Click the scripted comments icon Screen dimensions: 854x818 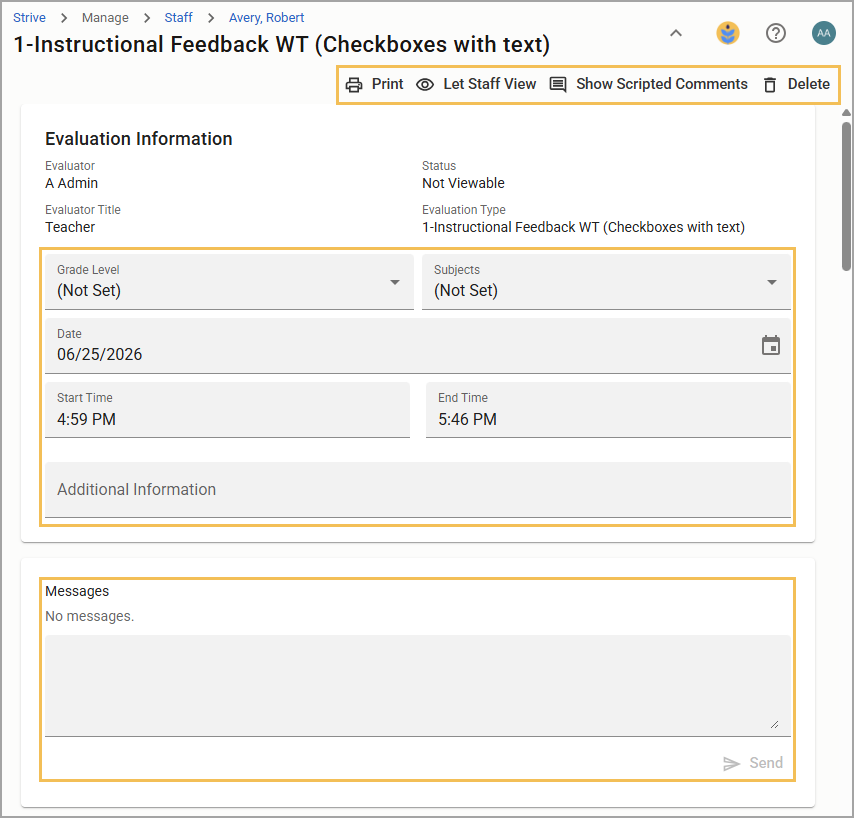pyautogui.click(x=558, y=84)
